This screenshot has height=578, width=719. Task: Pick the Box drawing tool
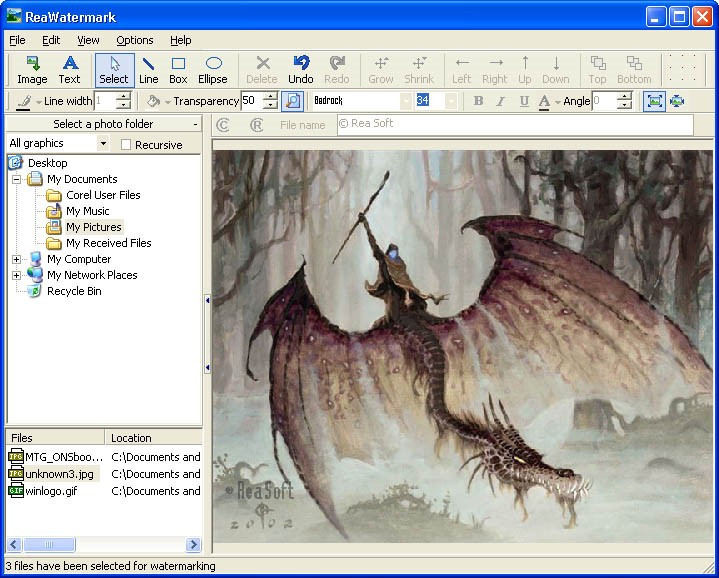(178, 70)
